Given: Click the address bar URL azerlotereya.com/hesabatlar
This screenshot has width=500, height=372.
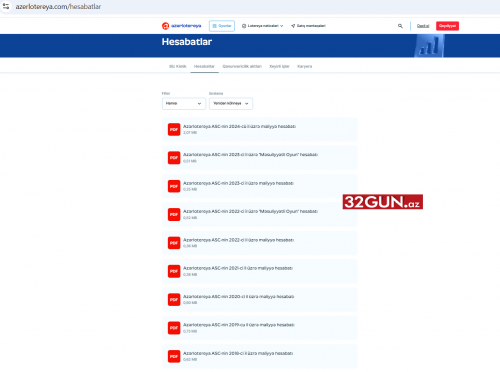Looking at the screenshot, I should (x=58, y=6).
